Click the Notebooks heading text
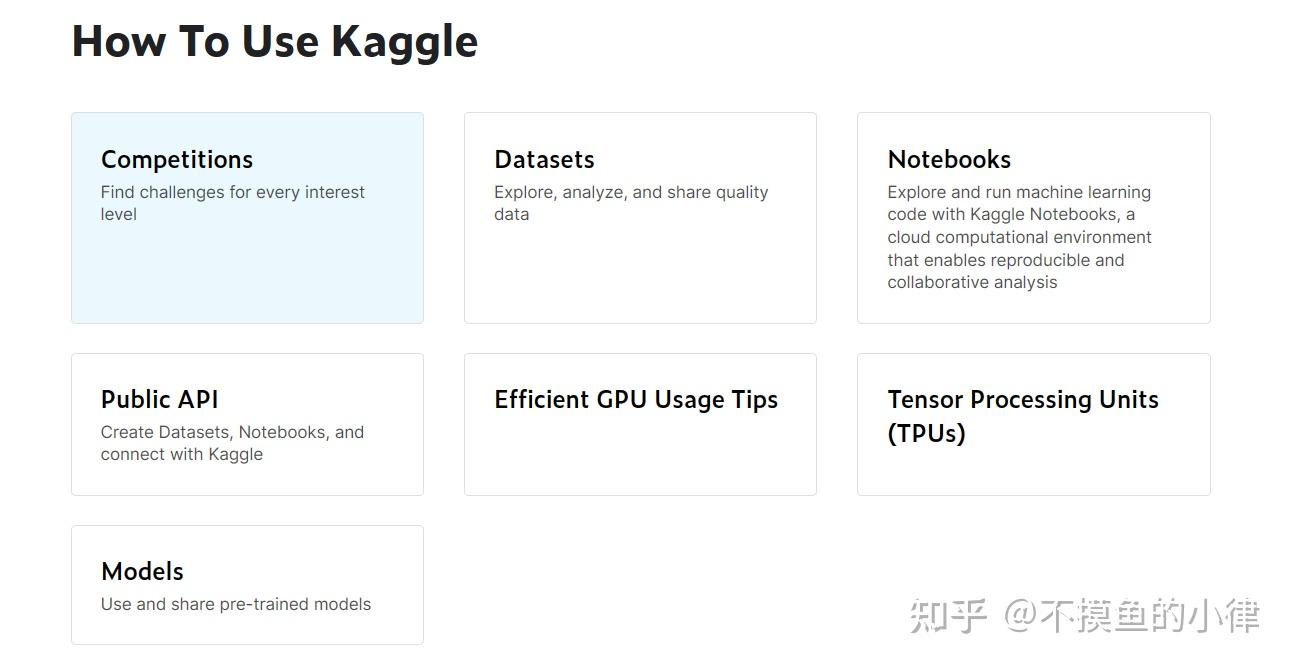The height and width of the screenshot is (666, 1292). (x=949, y=159)
